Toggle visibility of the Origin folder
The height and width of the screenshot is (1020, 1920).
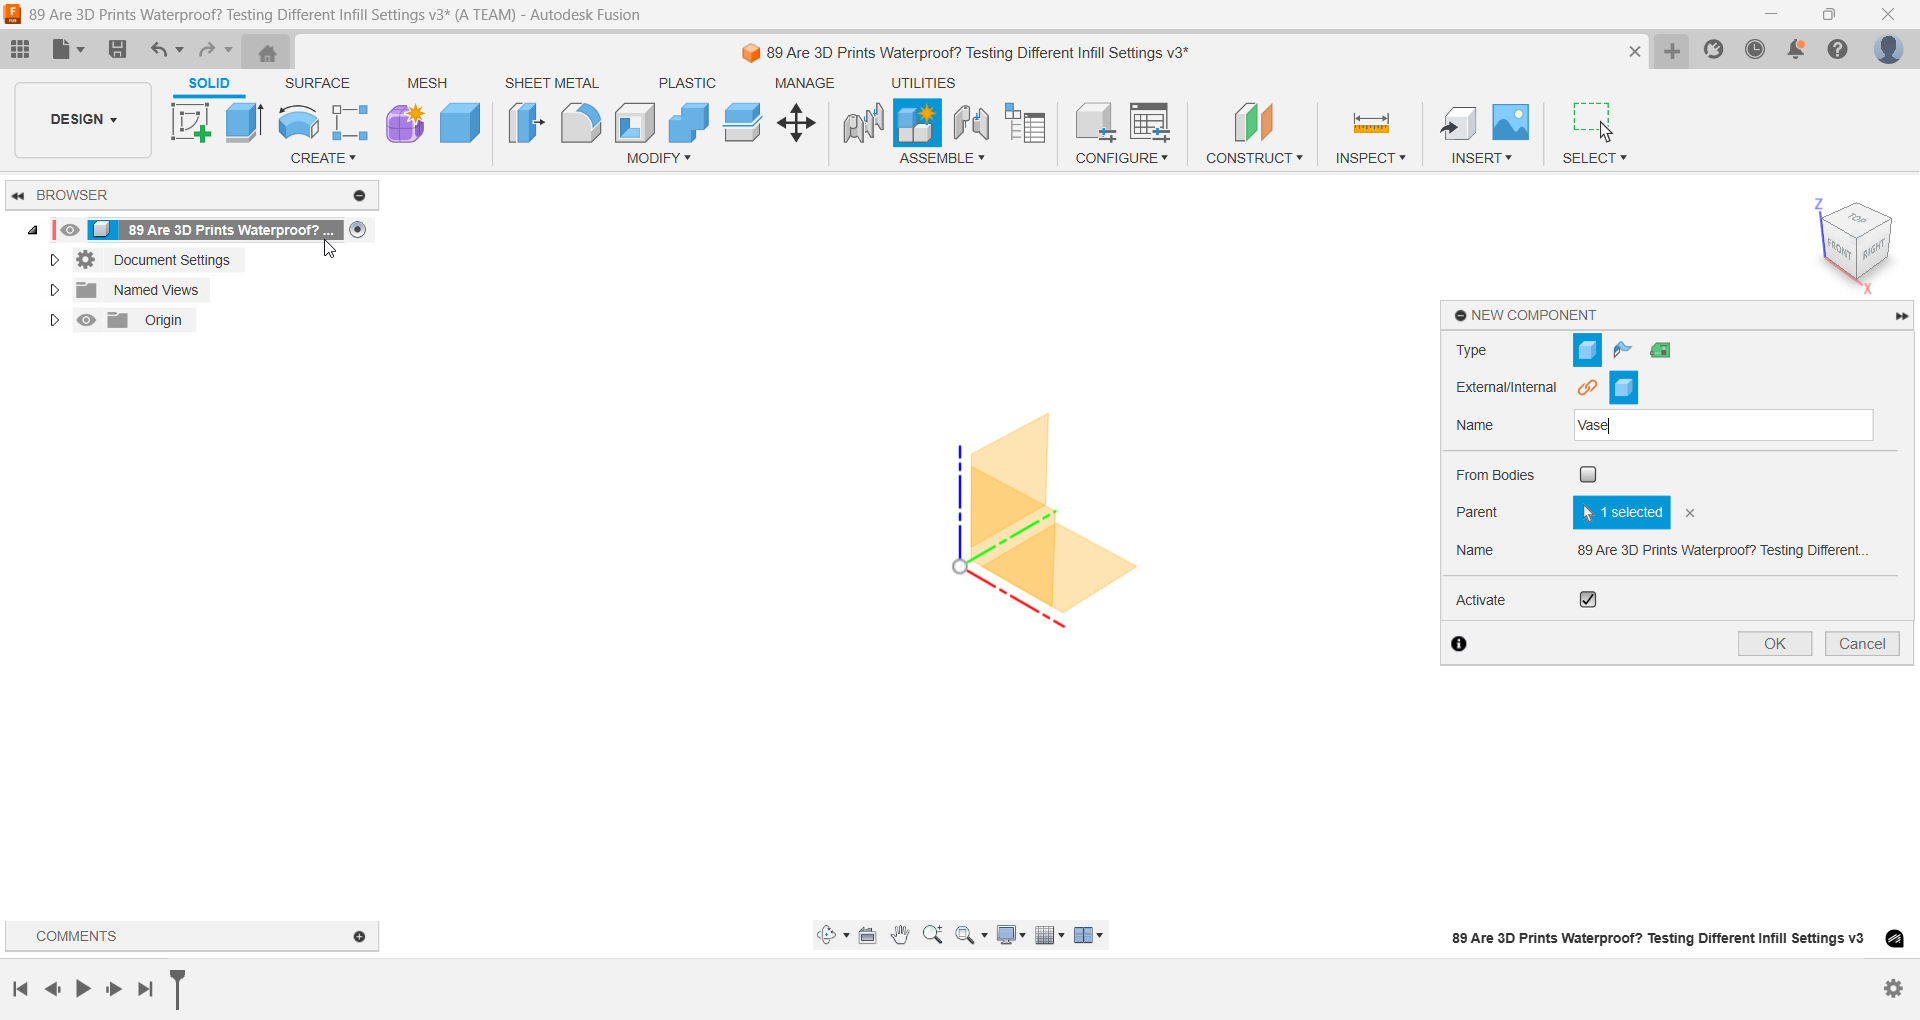coord(87,320)
